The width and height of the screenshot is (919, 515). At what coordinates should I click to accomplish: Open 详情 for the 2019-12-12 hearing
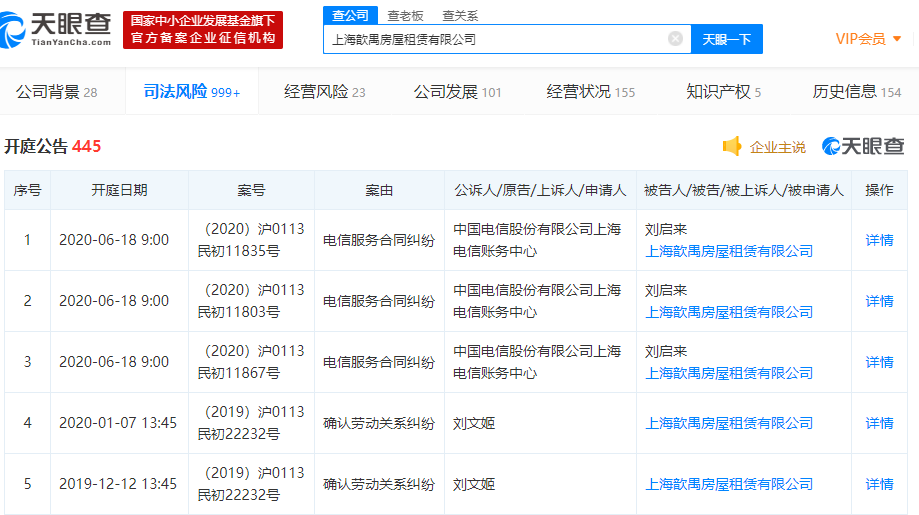click(879, 484)
